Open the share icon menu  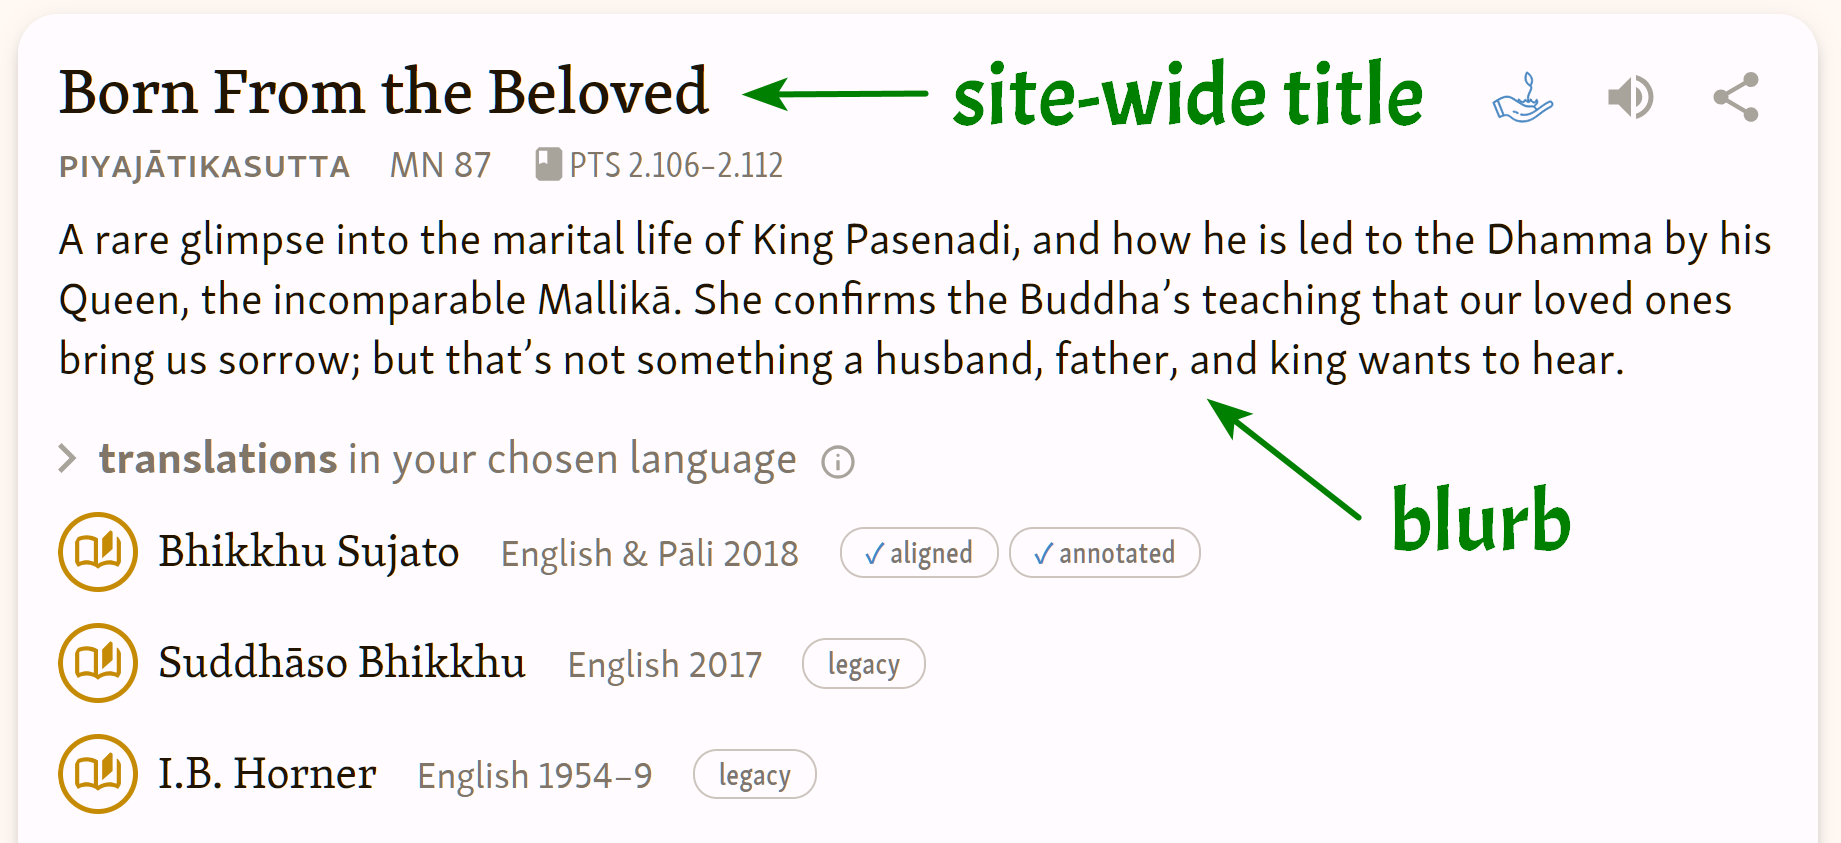(1736, 98)
